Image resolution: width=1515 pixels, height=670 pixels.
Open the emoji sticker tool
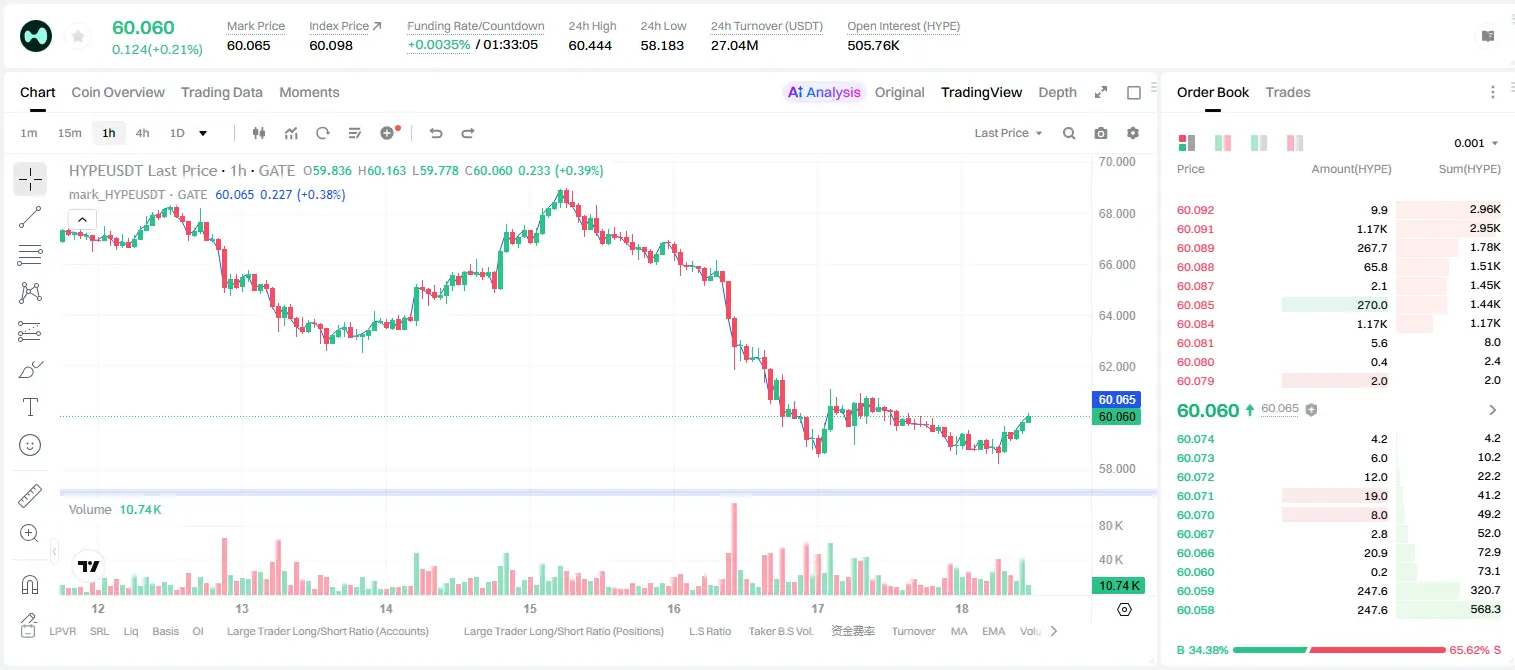pos(30,445)
